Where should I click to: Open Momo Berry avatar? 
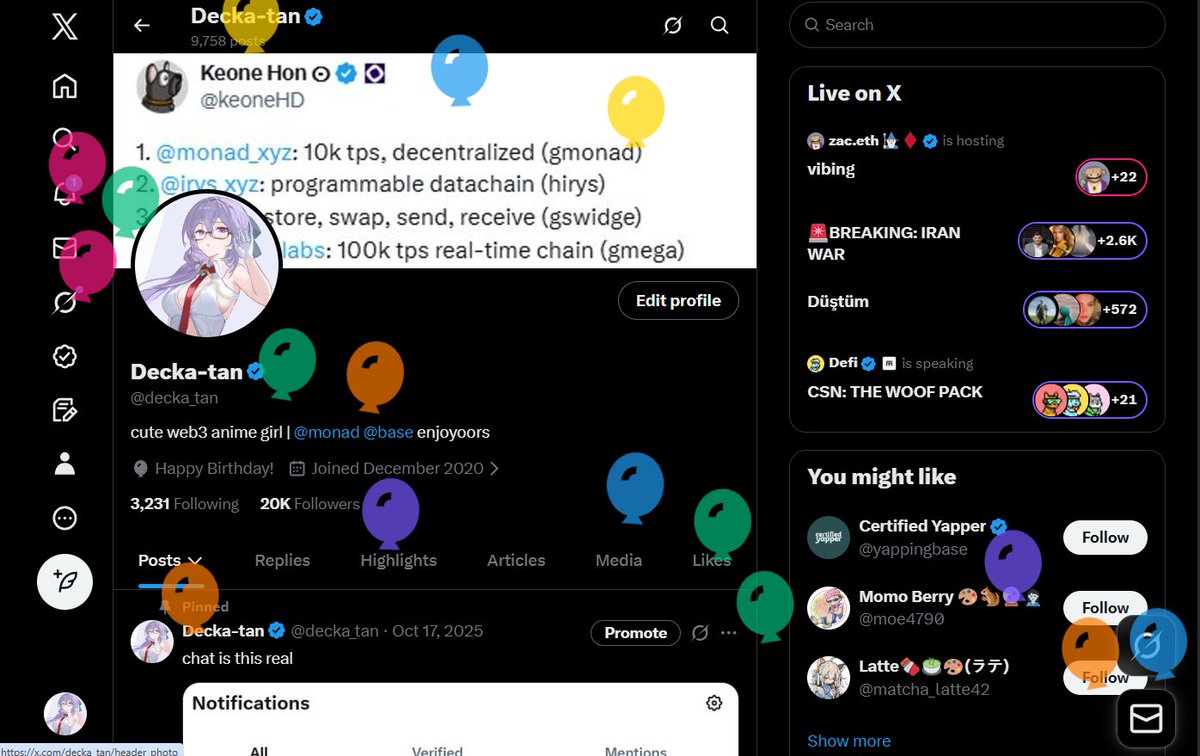click(828, 608)
